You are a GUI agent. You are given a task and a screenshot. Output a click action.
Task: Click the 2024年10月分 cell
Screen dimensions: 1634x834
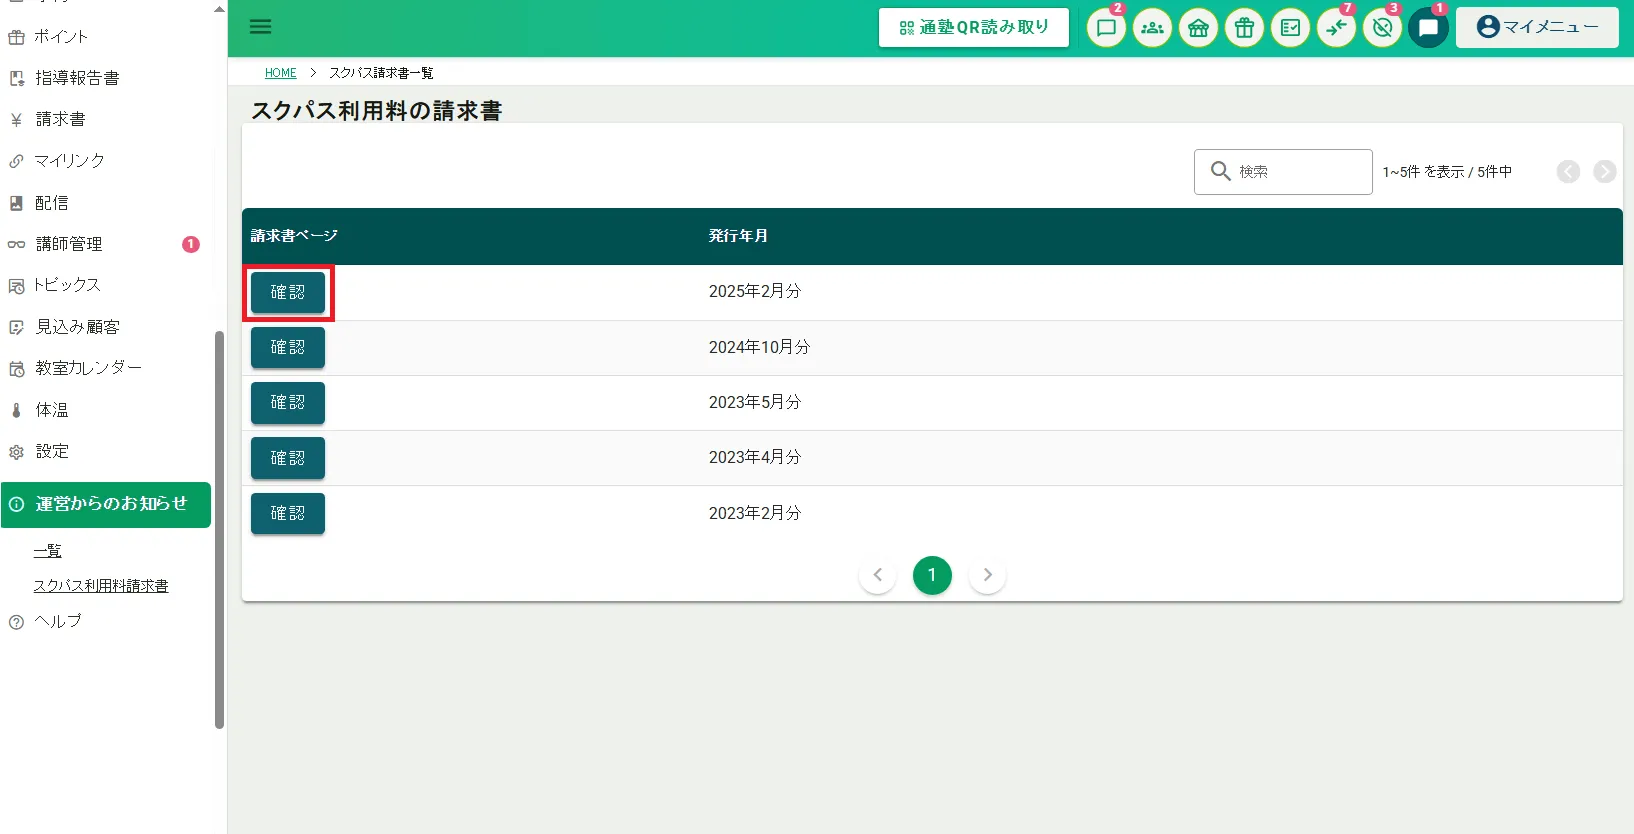pos(759,347)
